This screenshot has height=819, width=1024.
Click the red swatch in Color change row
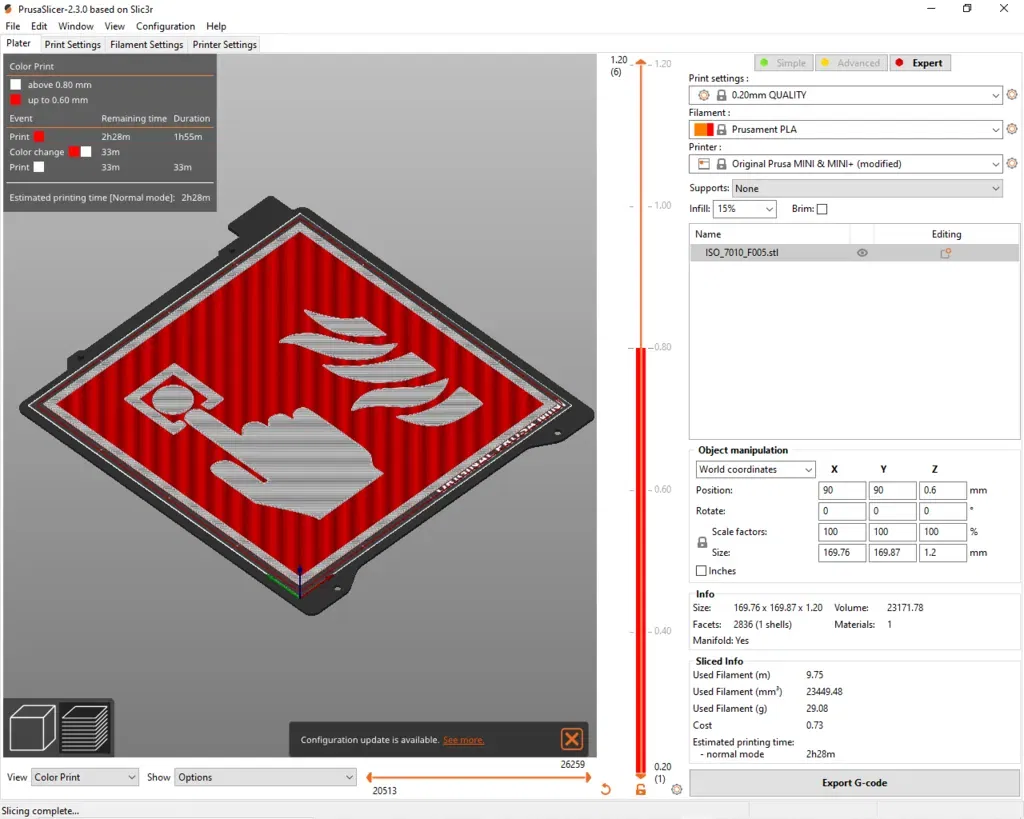click(x=74, y=152)
